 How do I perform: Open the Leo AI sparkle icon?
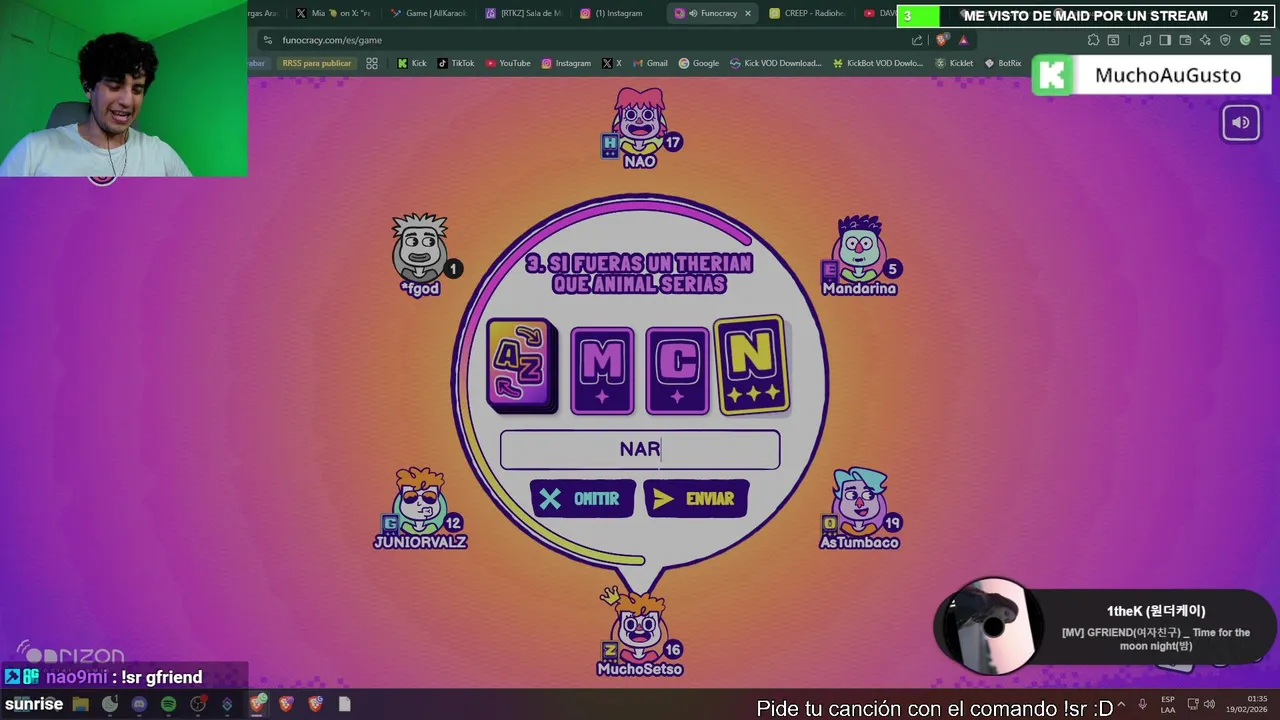1205,40
